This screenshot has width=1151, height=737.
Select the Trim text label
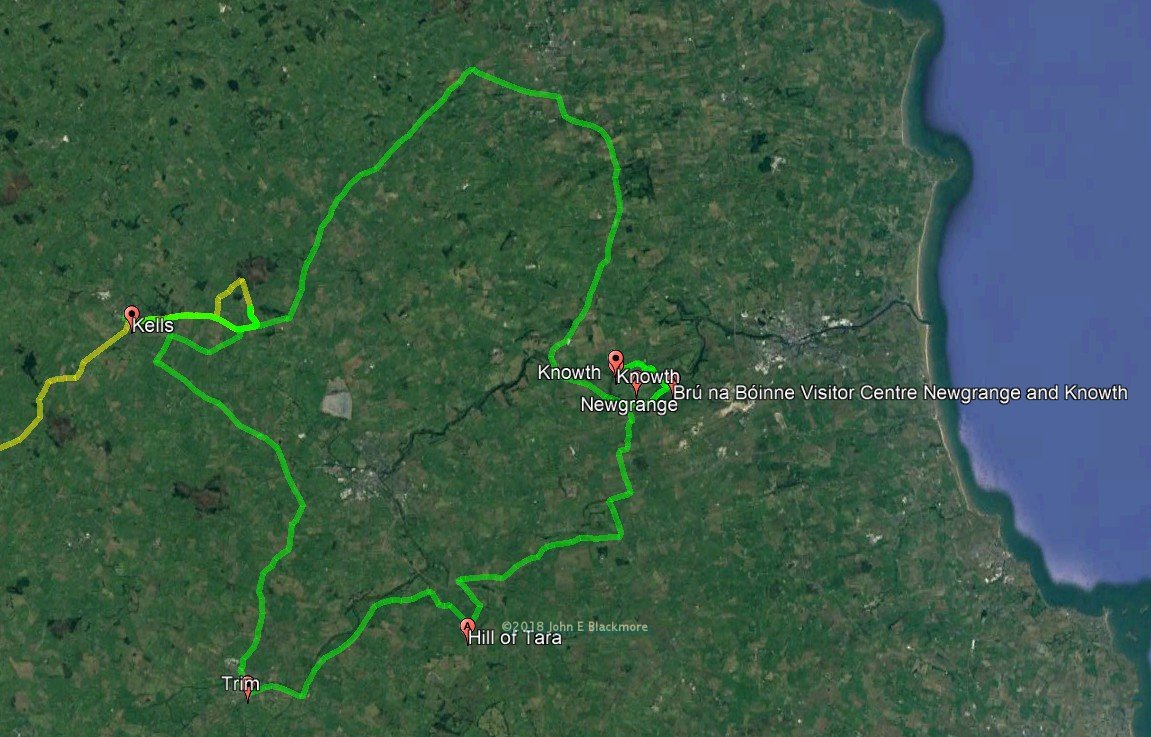(241, 684)
